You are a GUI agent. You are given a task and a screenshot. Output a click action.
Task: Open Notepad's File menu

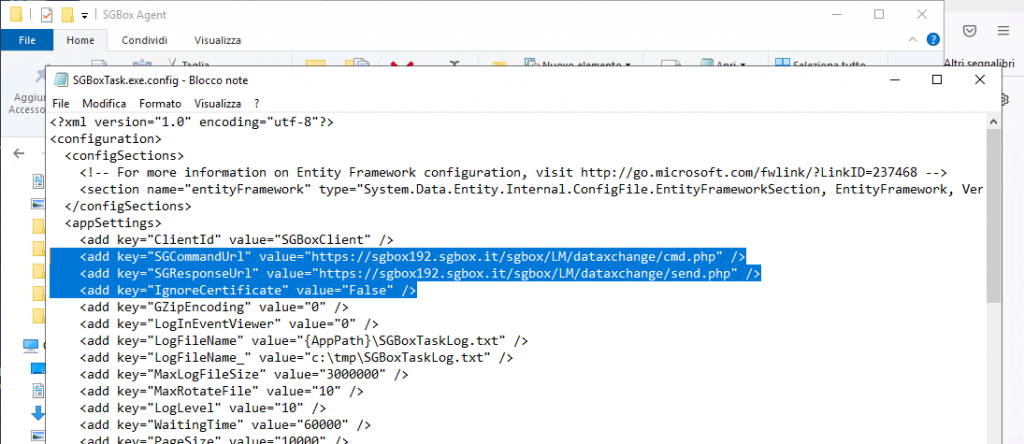pyautogui.click(x=61, y=103)
